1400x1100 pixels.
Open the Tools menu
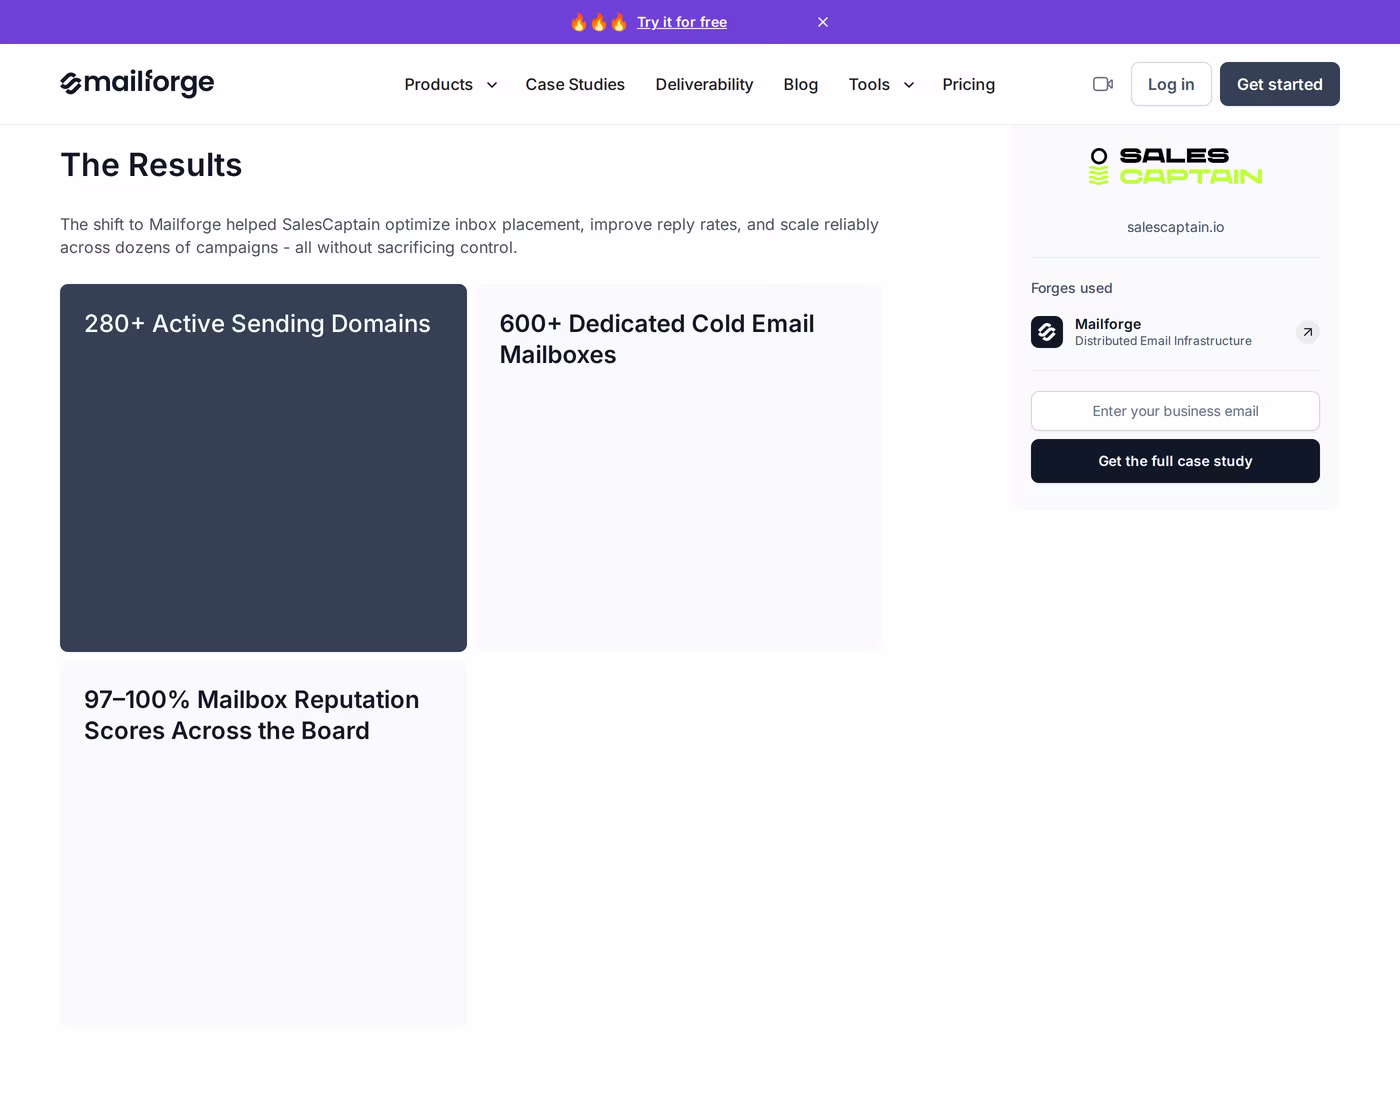tap(869, 85)
